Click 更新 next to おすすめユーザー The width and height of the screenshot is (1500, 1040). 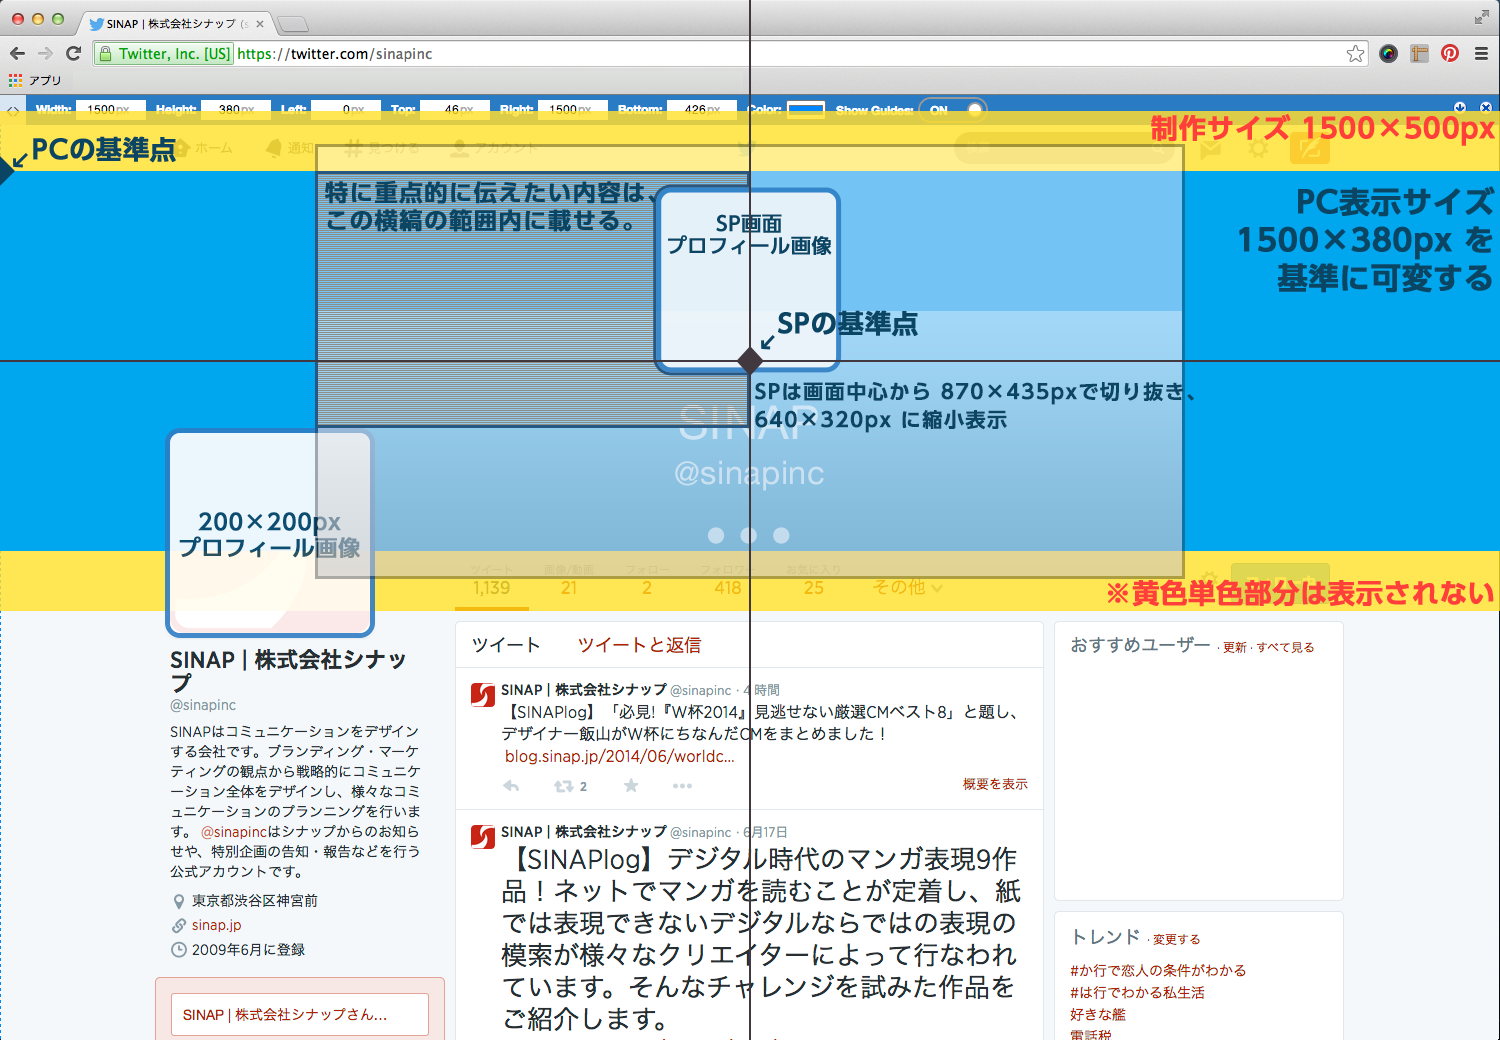point(1234,648)
